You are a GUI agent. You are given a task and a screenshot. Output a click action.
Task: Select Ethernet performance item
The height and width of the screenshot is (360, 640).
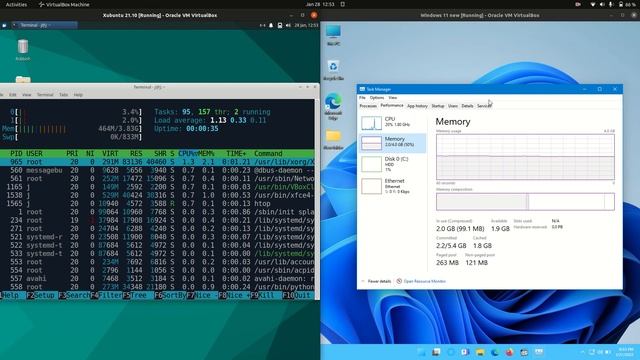pos(392,186)
